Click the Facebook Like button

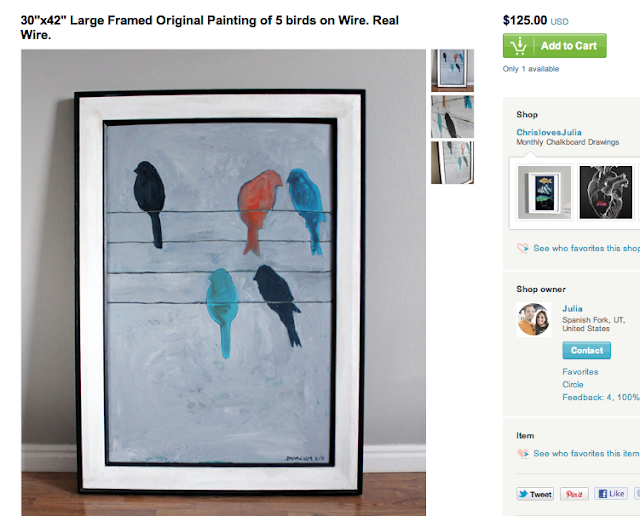[611, 494]
